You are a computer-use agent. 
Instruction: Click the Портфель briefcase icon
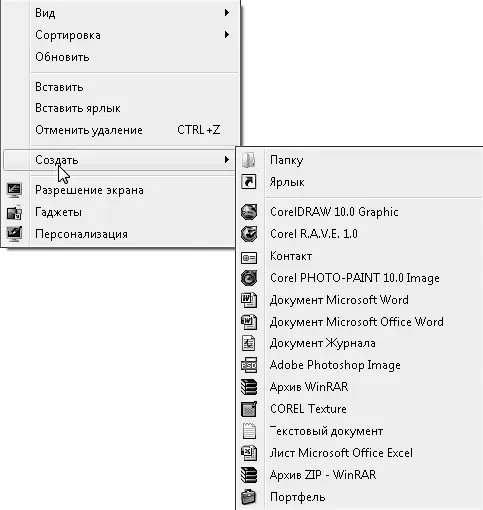[249, 497]
